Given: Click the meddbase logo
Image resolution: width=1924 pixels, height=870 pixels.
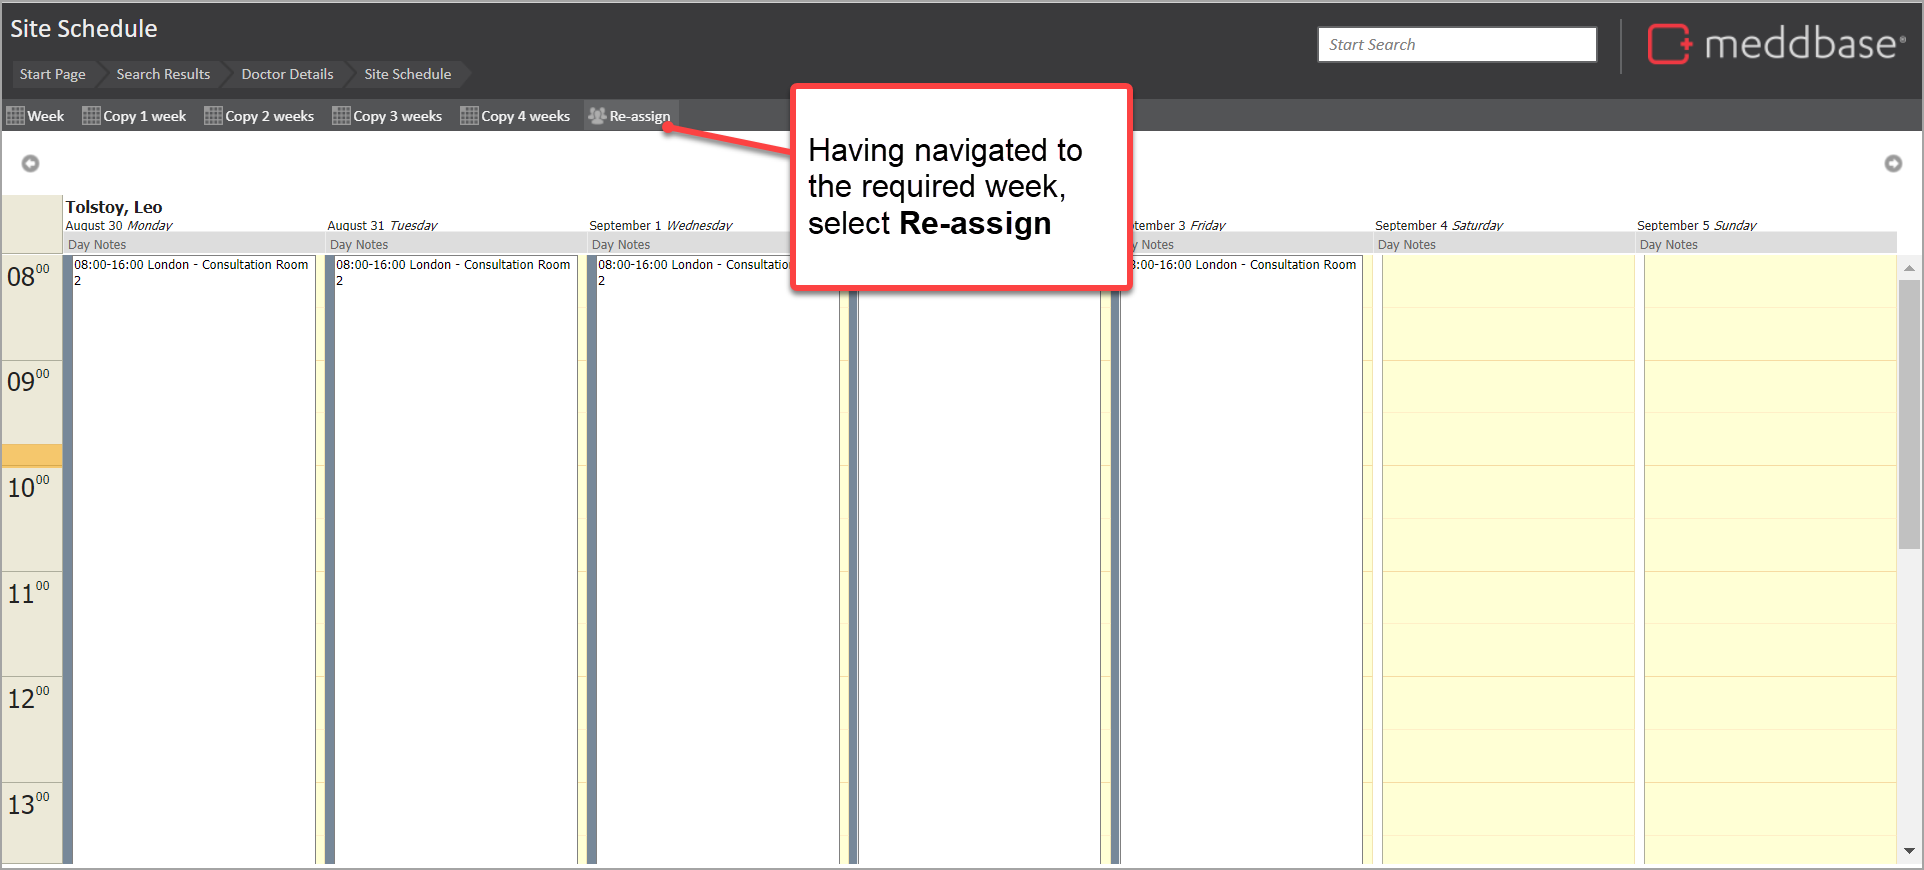Looking at the screenshot, I should (x=1776, y=44).
